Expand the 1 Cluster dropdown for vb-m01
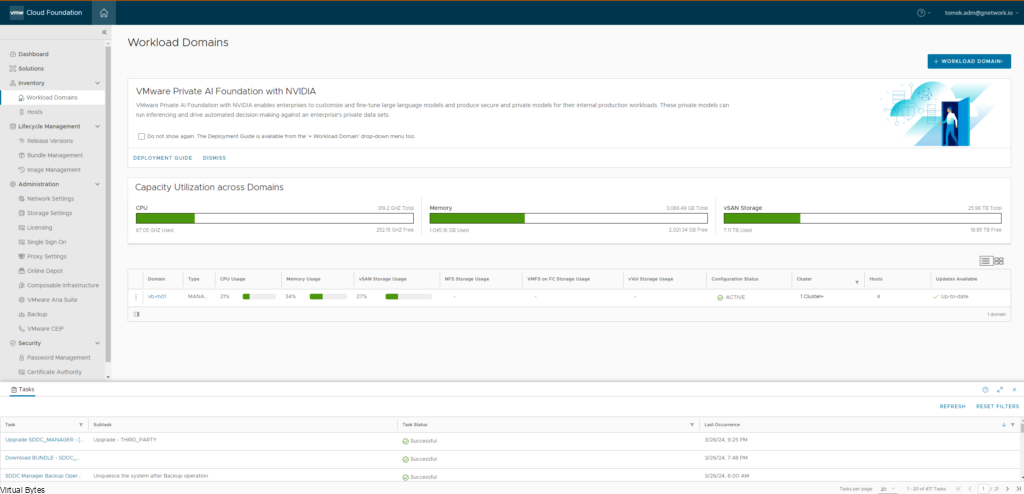Viewport: 1024px width, 494px height. coord(812,297)
